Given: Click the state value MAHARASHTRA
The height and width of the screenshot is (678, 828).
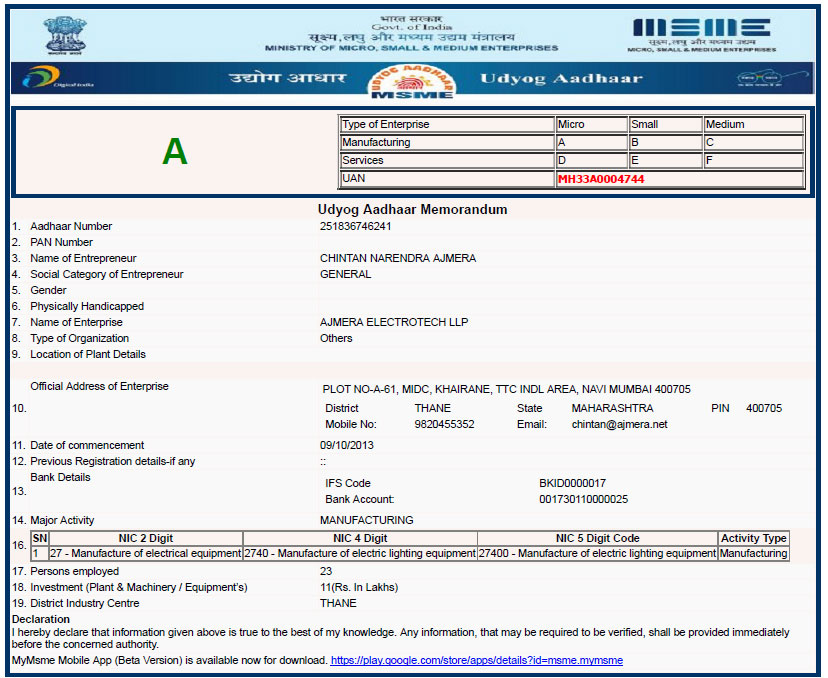Looking at the screenshot, I should (612, 408).
